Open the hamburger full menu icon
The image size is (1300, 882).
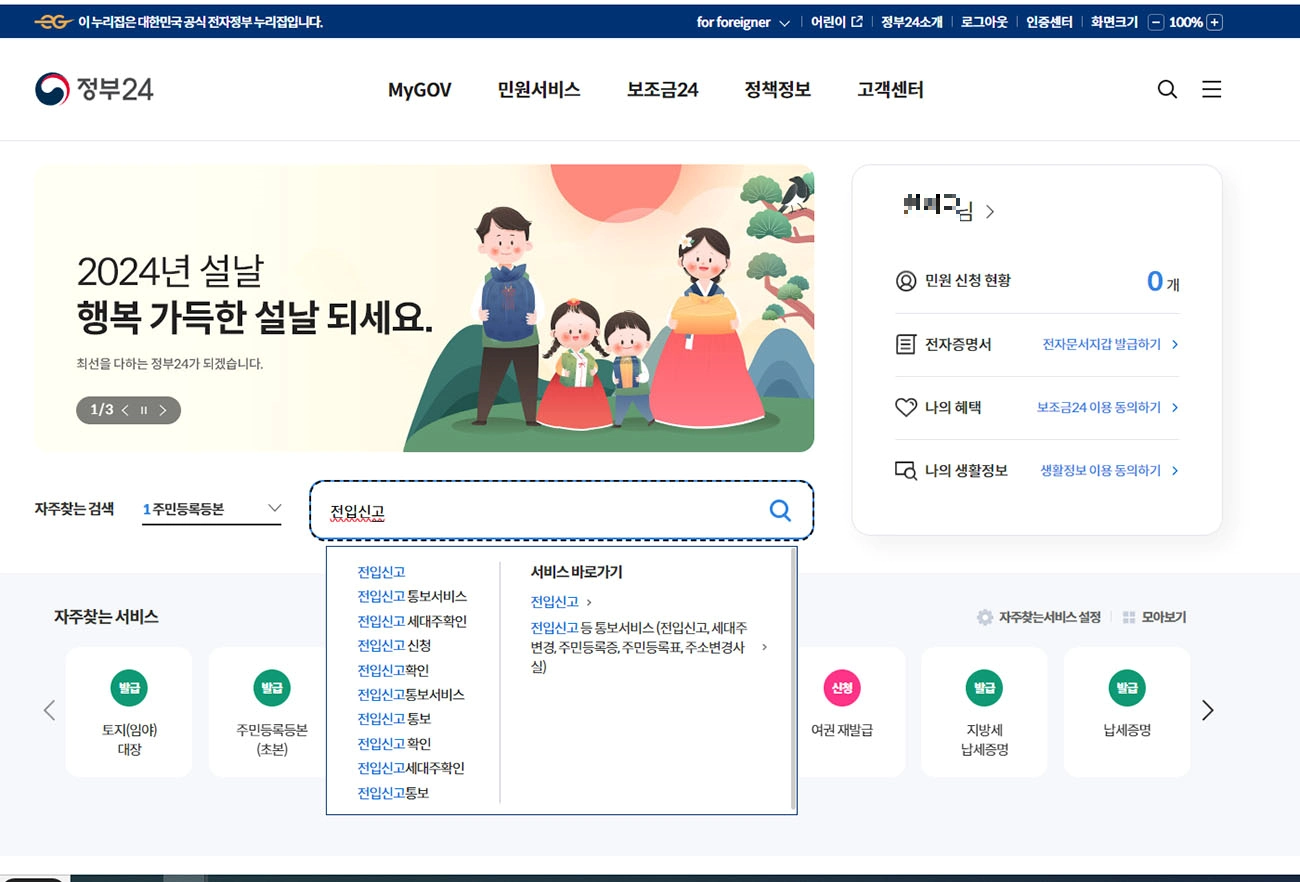[1211, 89]
